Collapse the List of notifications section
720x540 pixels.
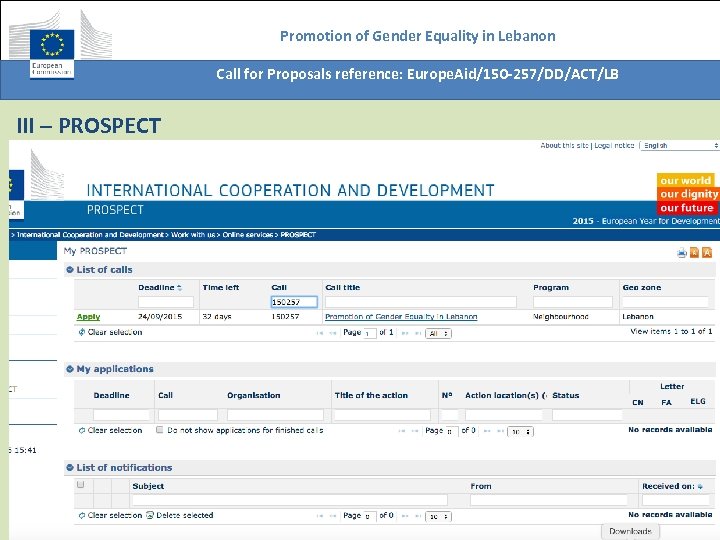[x=70, y=467]
